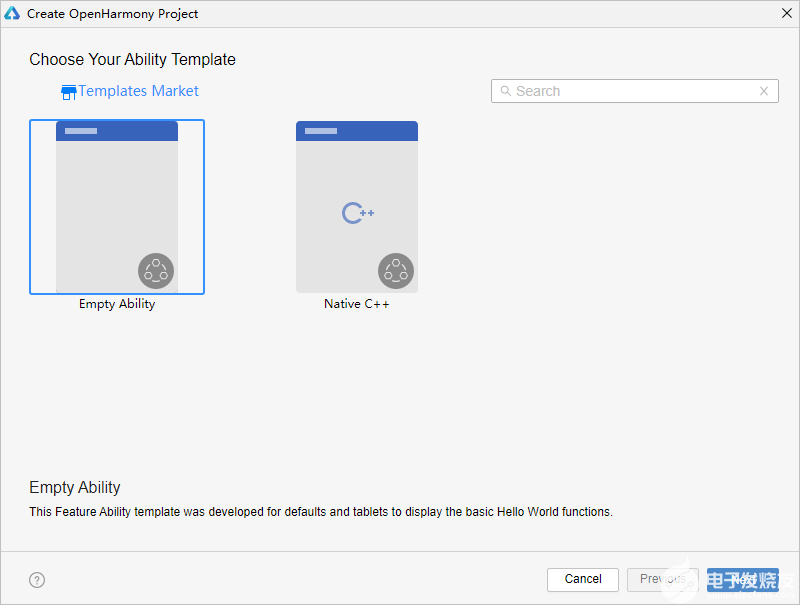Click the Native C++ label under thumbnail
800x605 pixels.
357,304
